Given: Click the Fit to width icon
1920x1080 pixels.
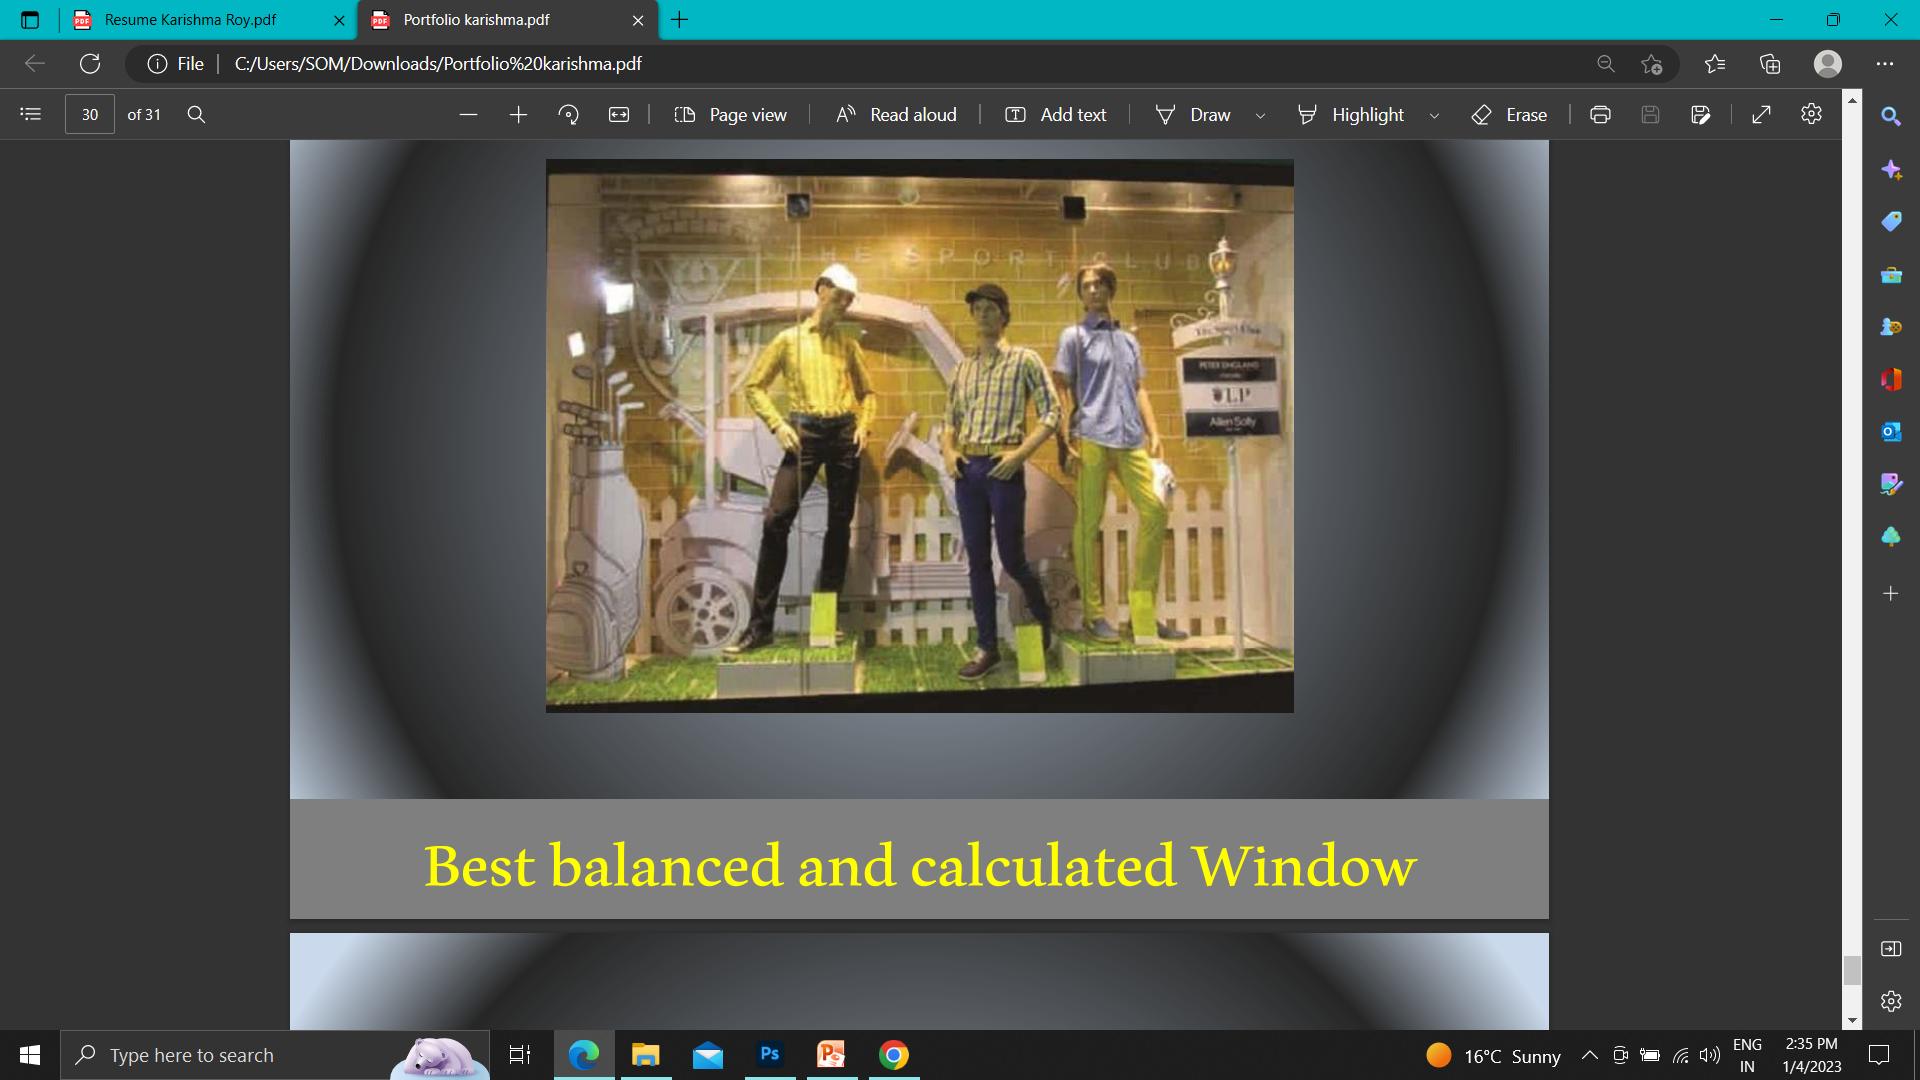Looking at the screenshot, I should coord(619,115).
